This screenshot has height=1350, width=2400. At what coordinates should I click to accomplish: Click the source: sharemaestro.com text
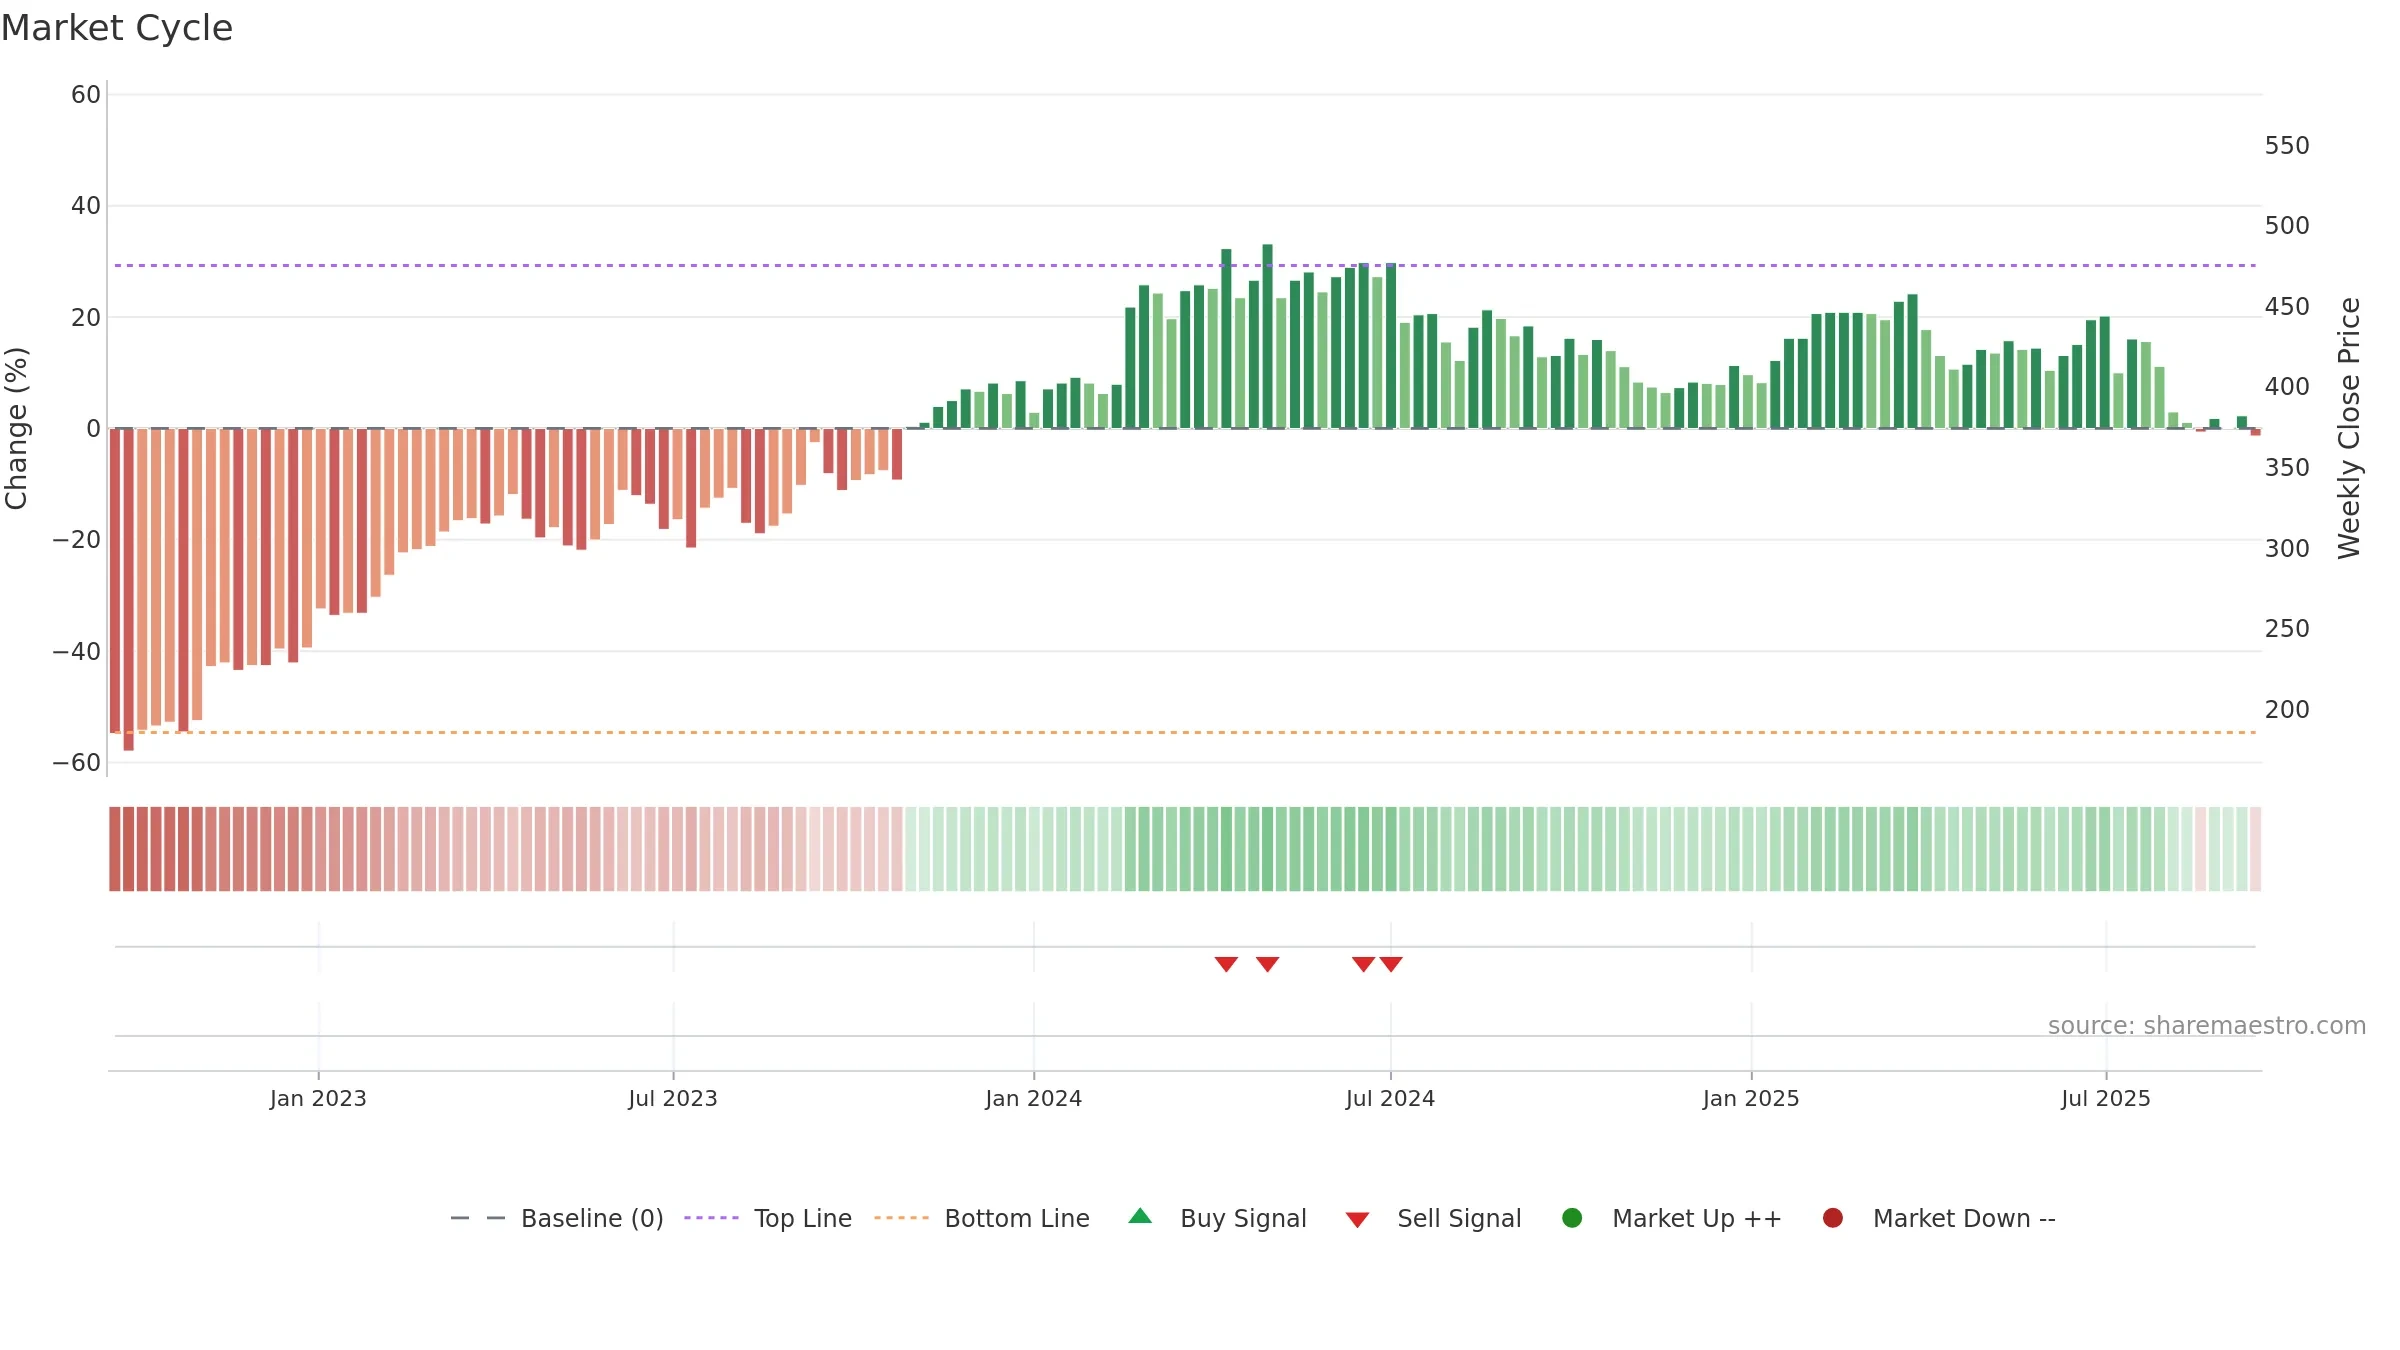[x=2207, y=1026]
